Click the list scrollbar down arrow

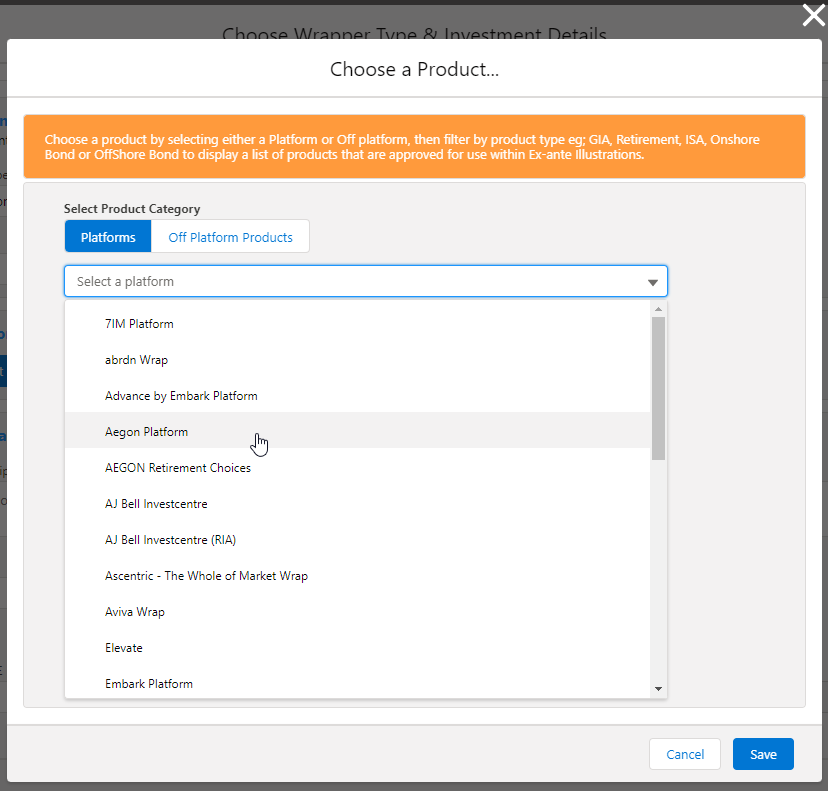(658, 688)
